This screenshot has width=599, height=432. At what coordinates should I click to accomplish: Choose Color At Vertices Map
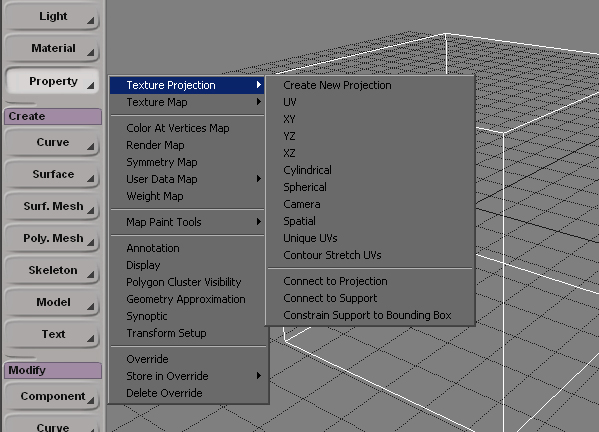(x=187, y=128)
